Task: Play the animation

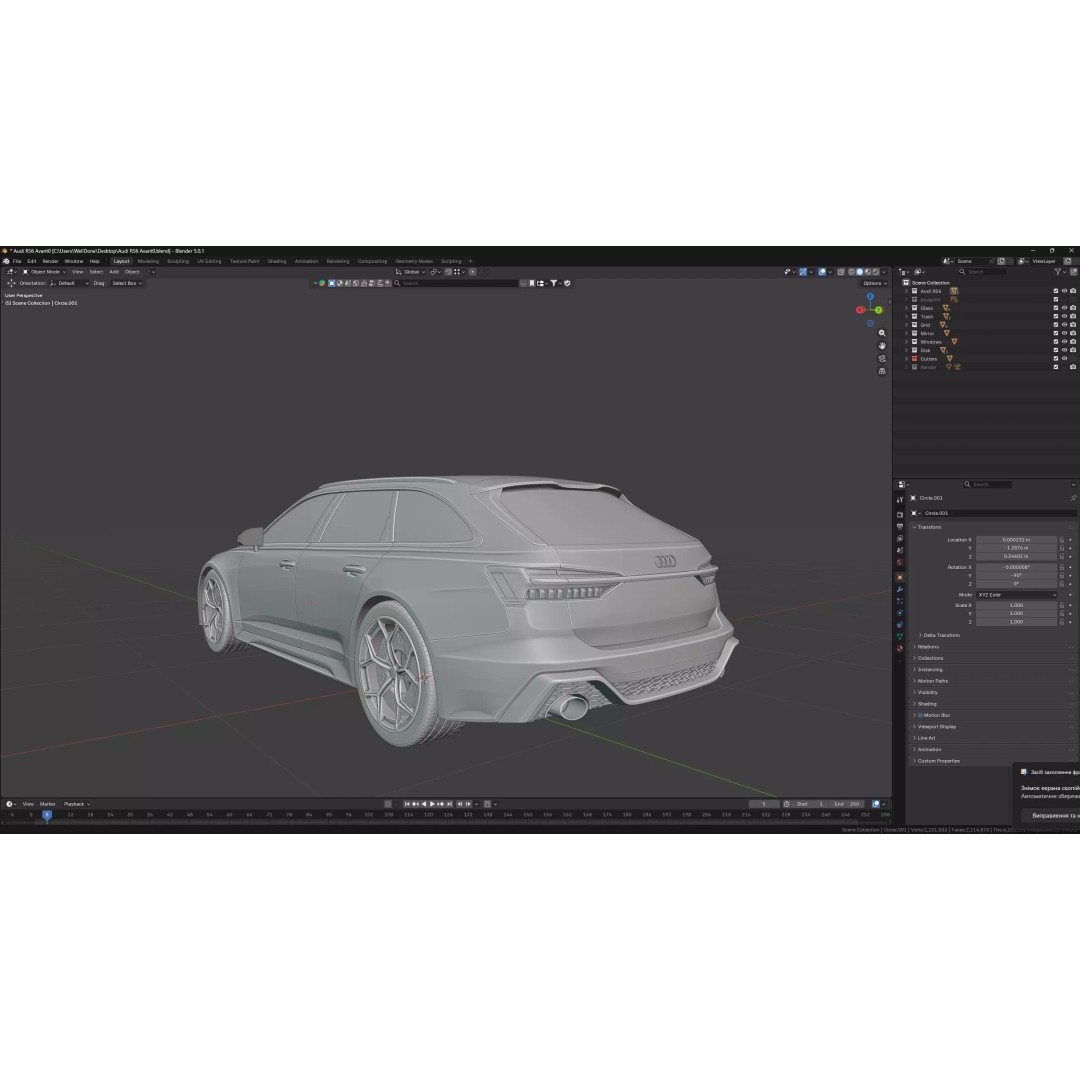Action: tap(433, 804)
